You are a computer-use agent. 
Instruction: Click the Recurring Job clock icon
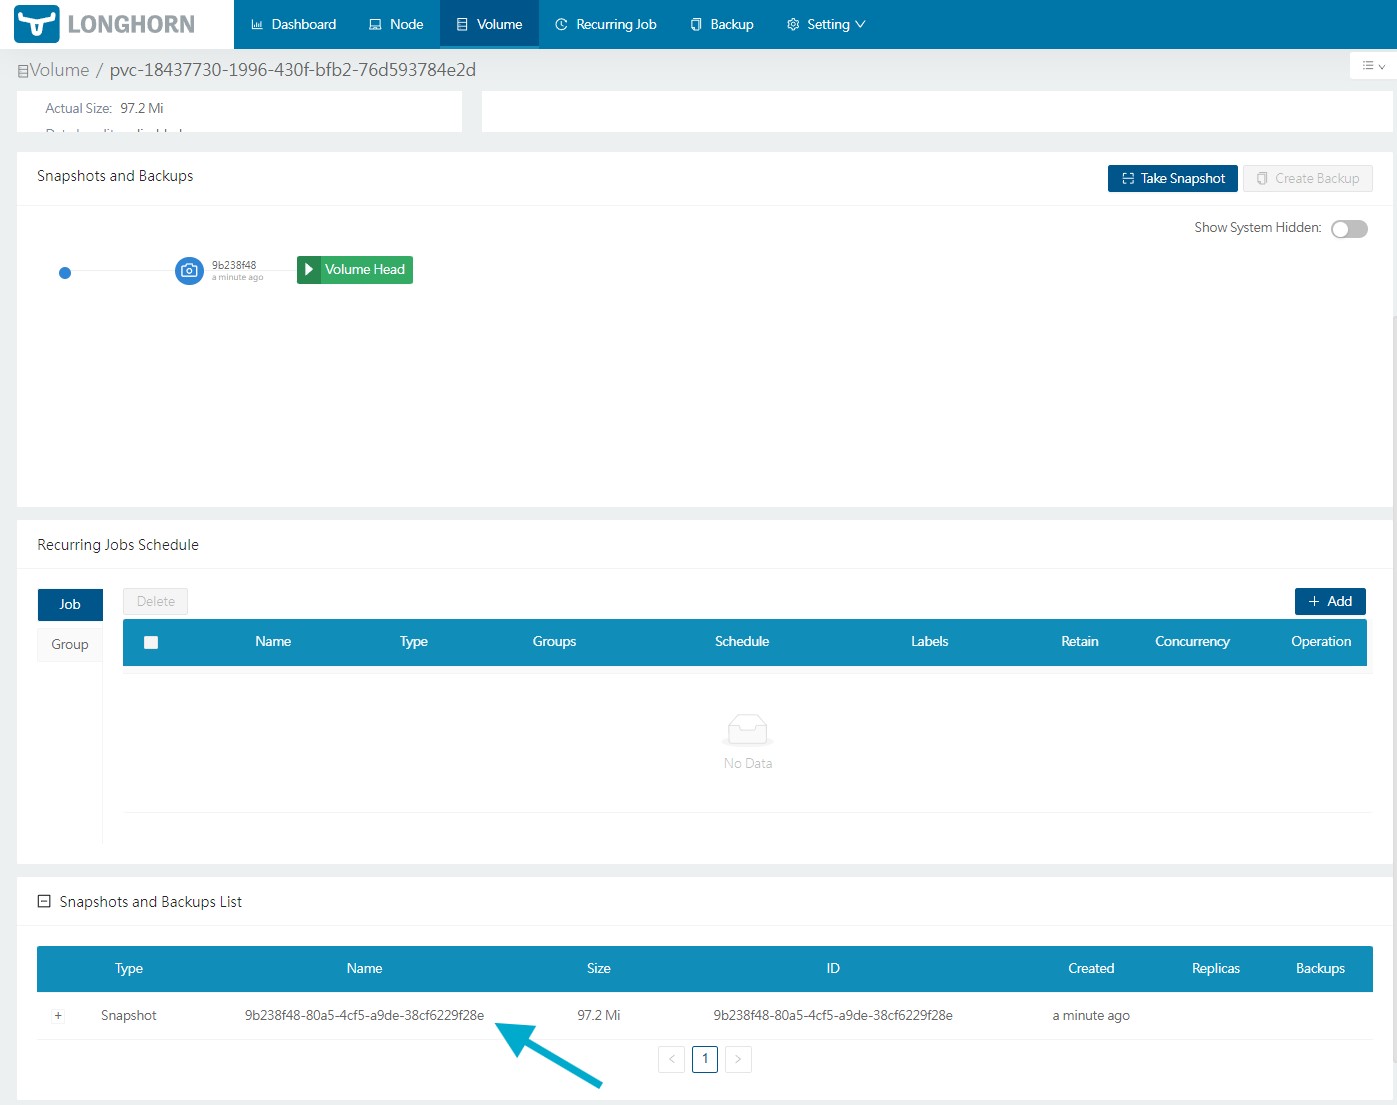[561, 23]
